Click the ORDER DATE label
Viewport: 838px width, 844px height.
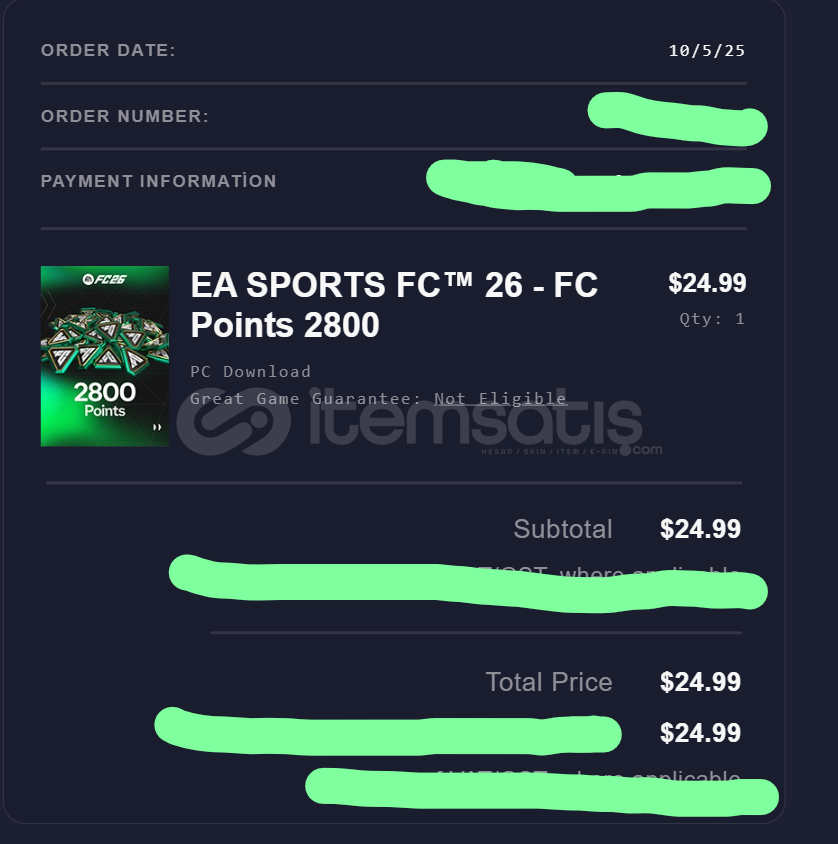(x=108, y=51)
